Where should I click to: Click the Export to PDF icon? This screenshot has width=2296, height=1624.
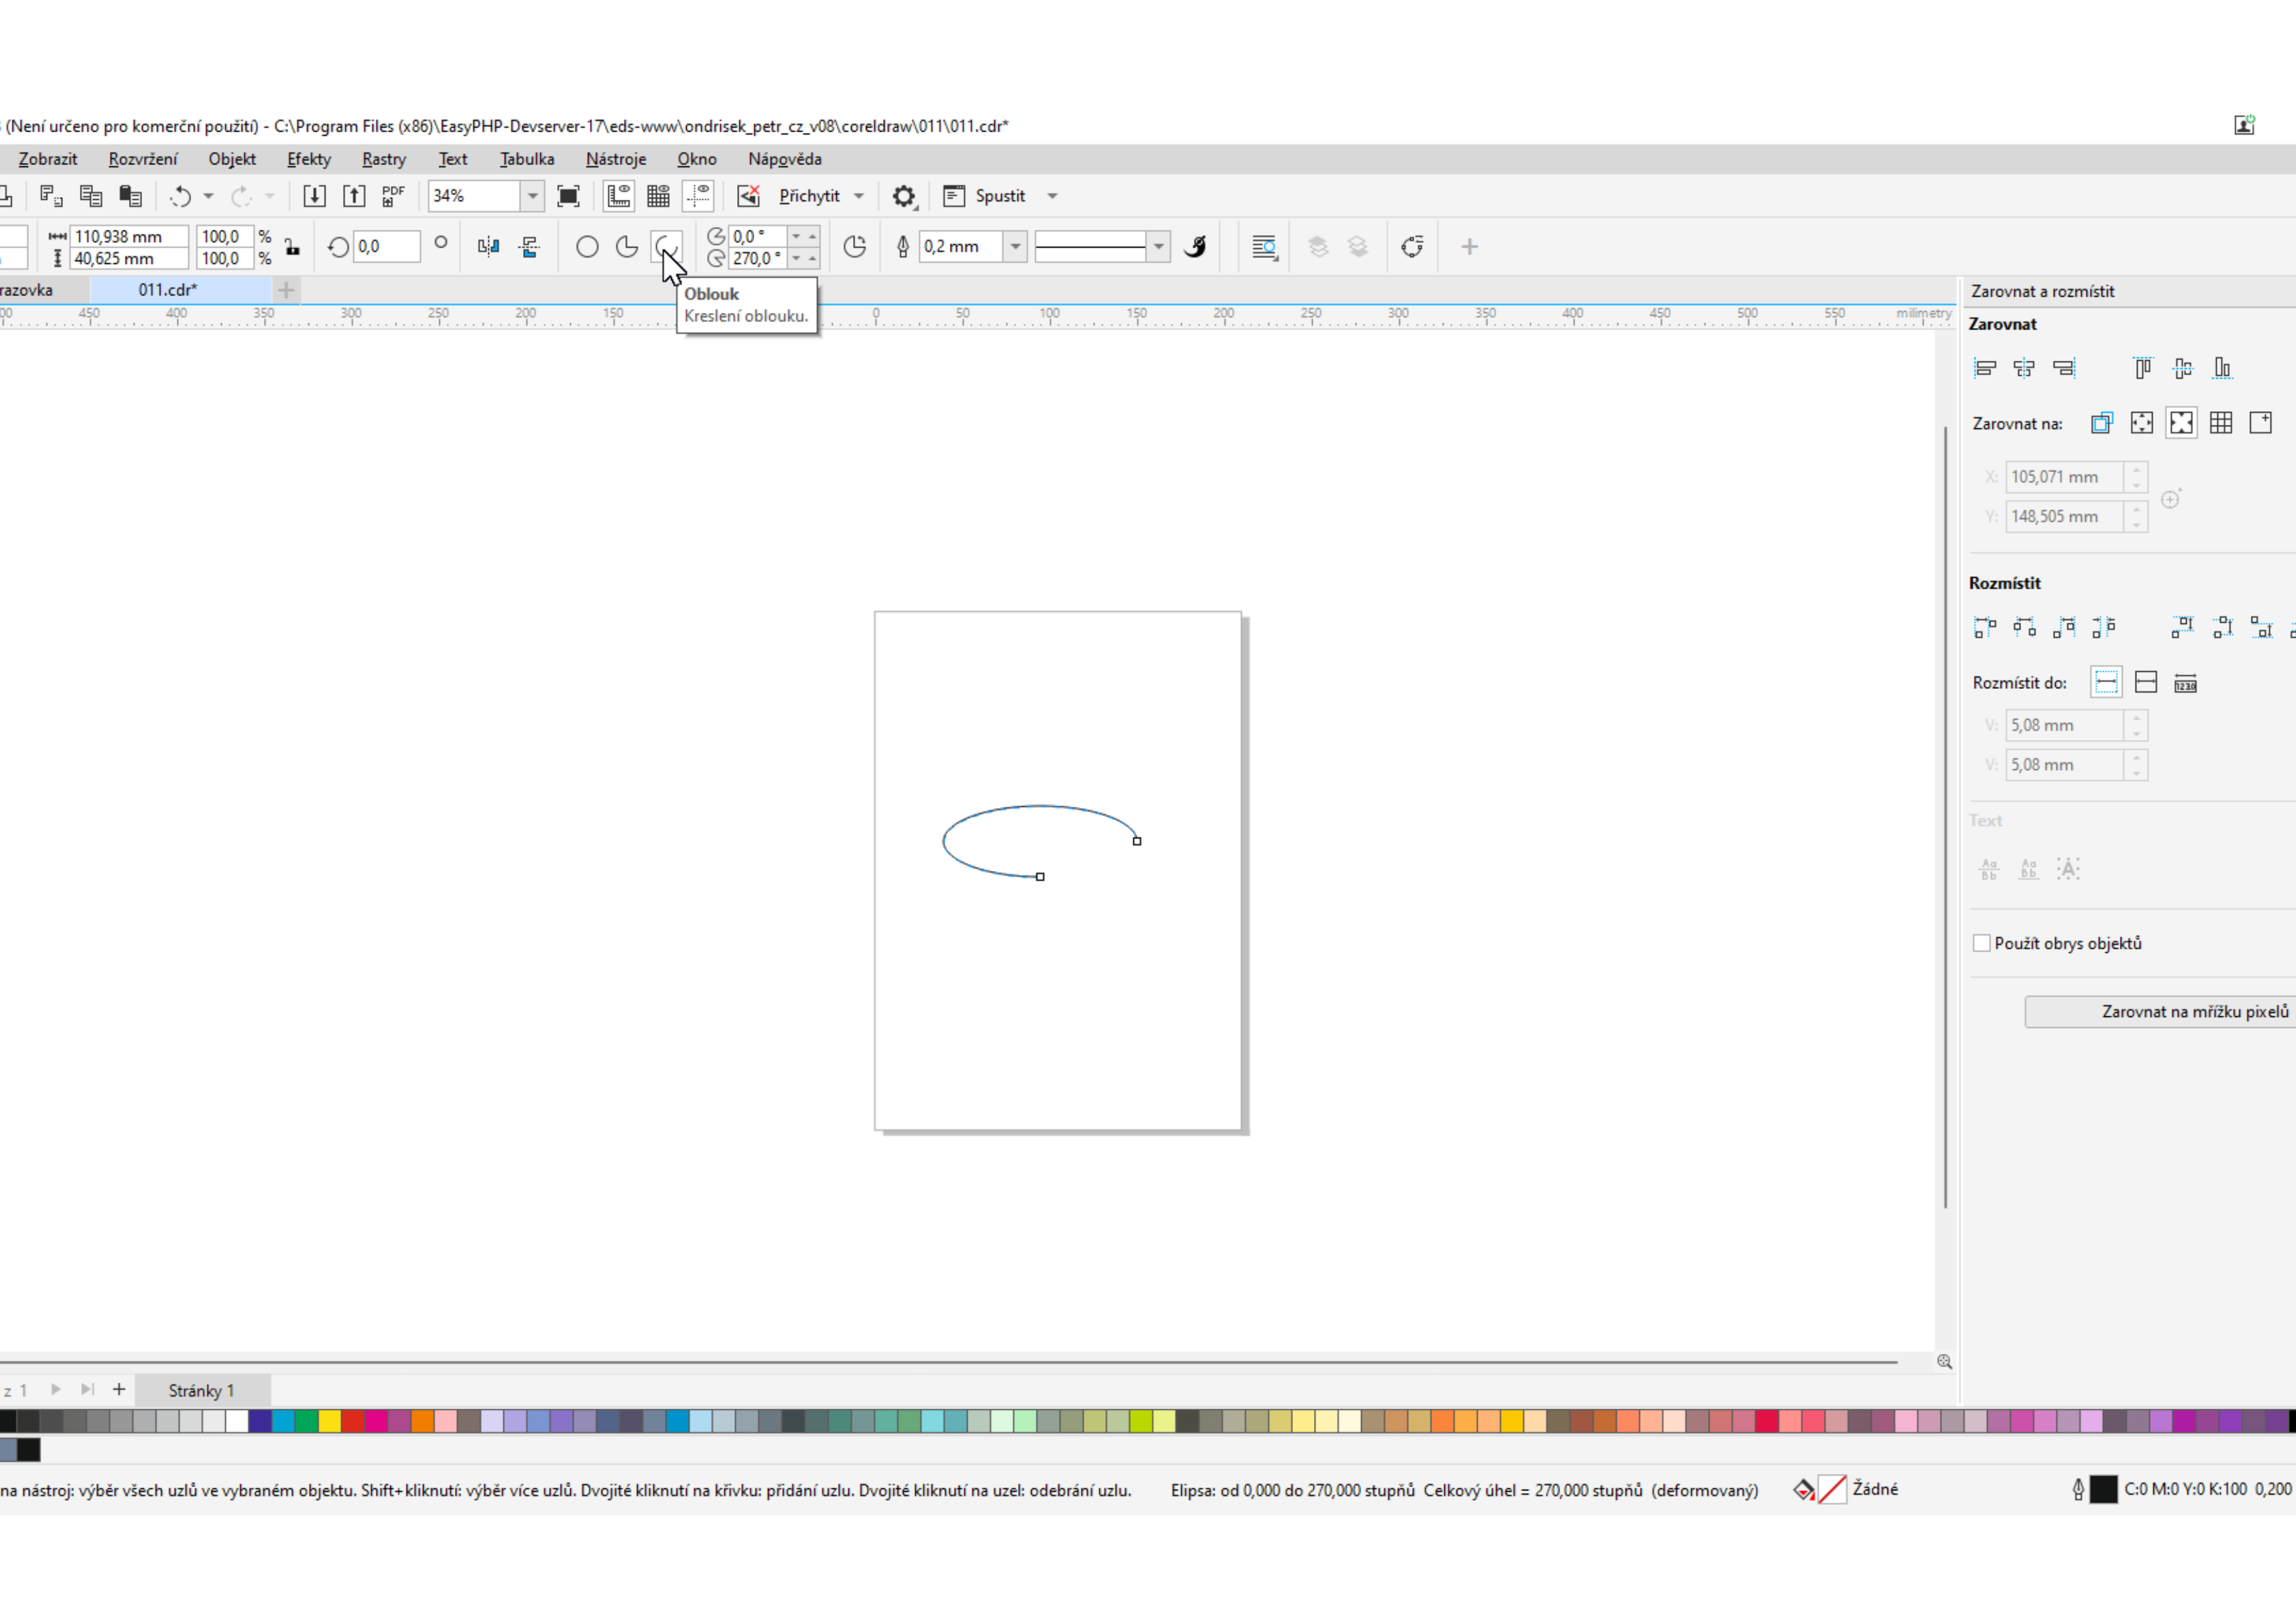[x=393, y=196]
